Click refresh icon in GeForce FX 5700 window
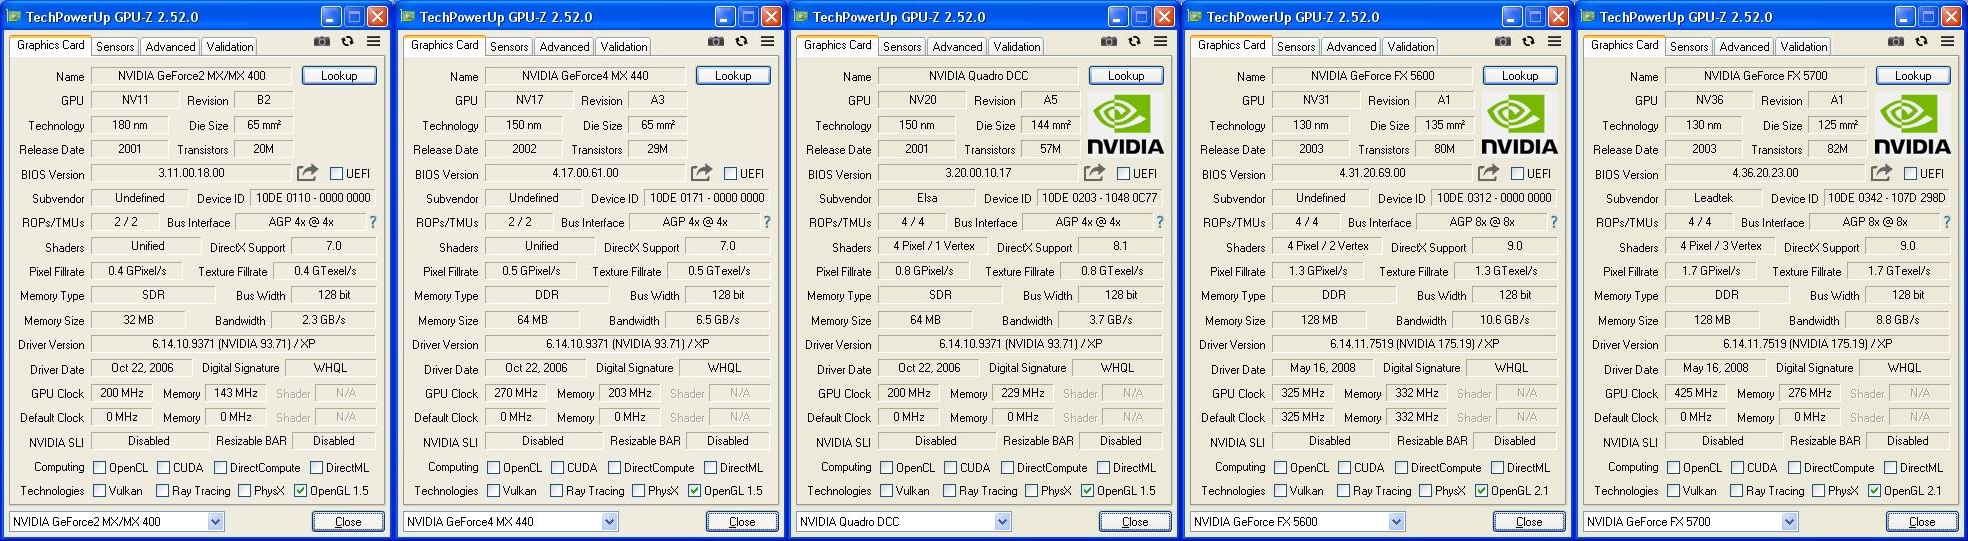The width and height of the screenshot is (1968, 541). click(1921, 42)
